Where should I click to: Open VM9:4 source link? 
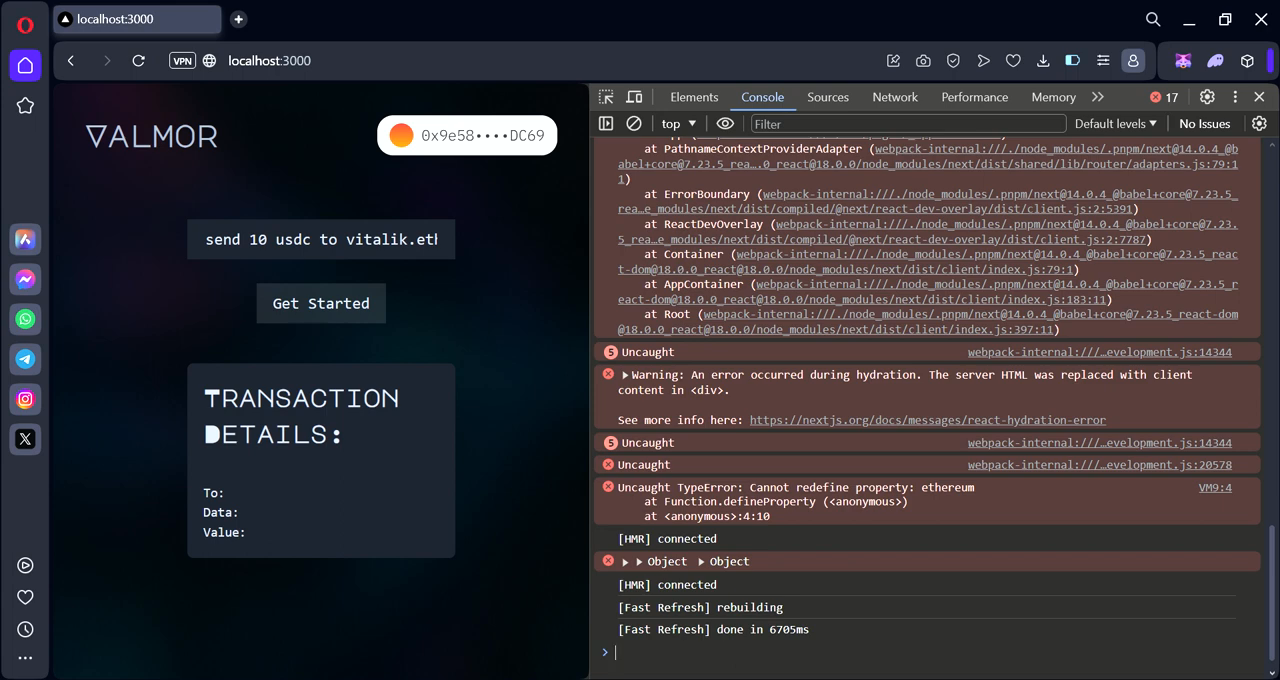pos(1215,488)
